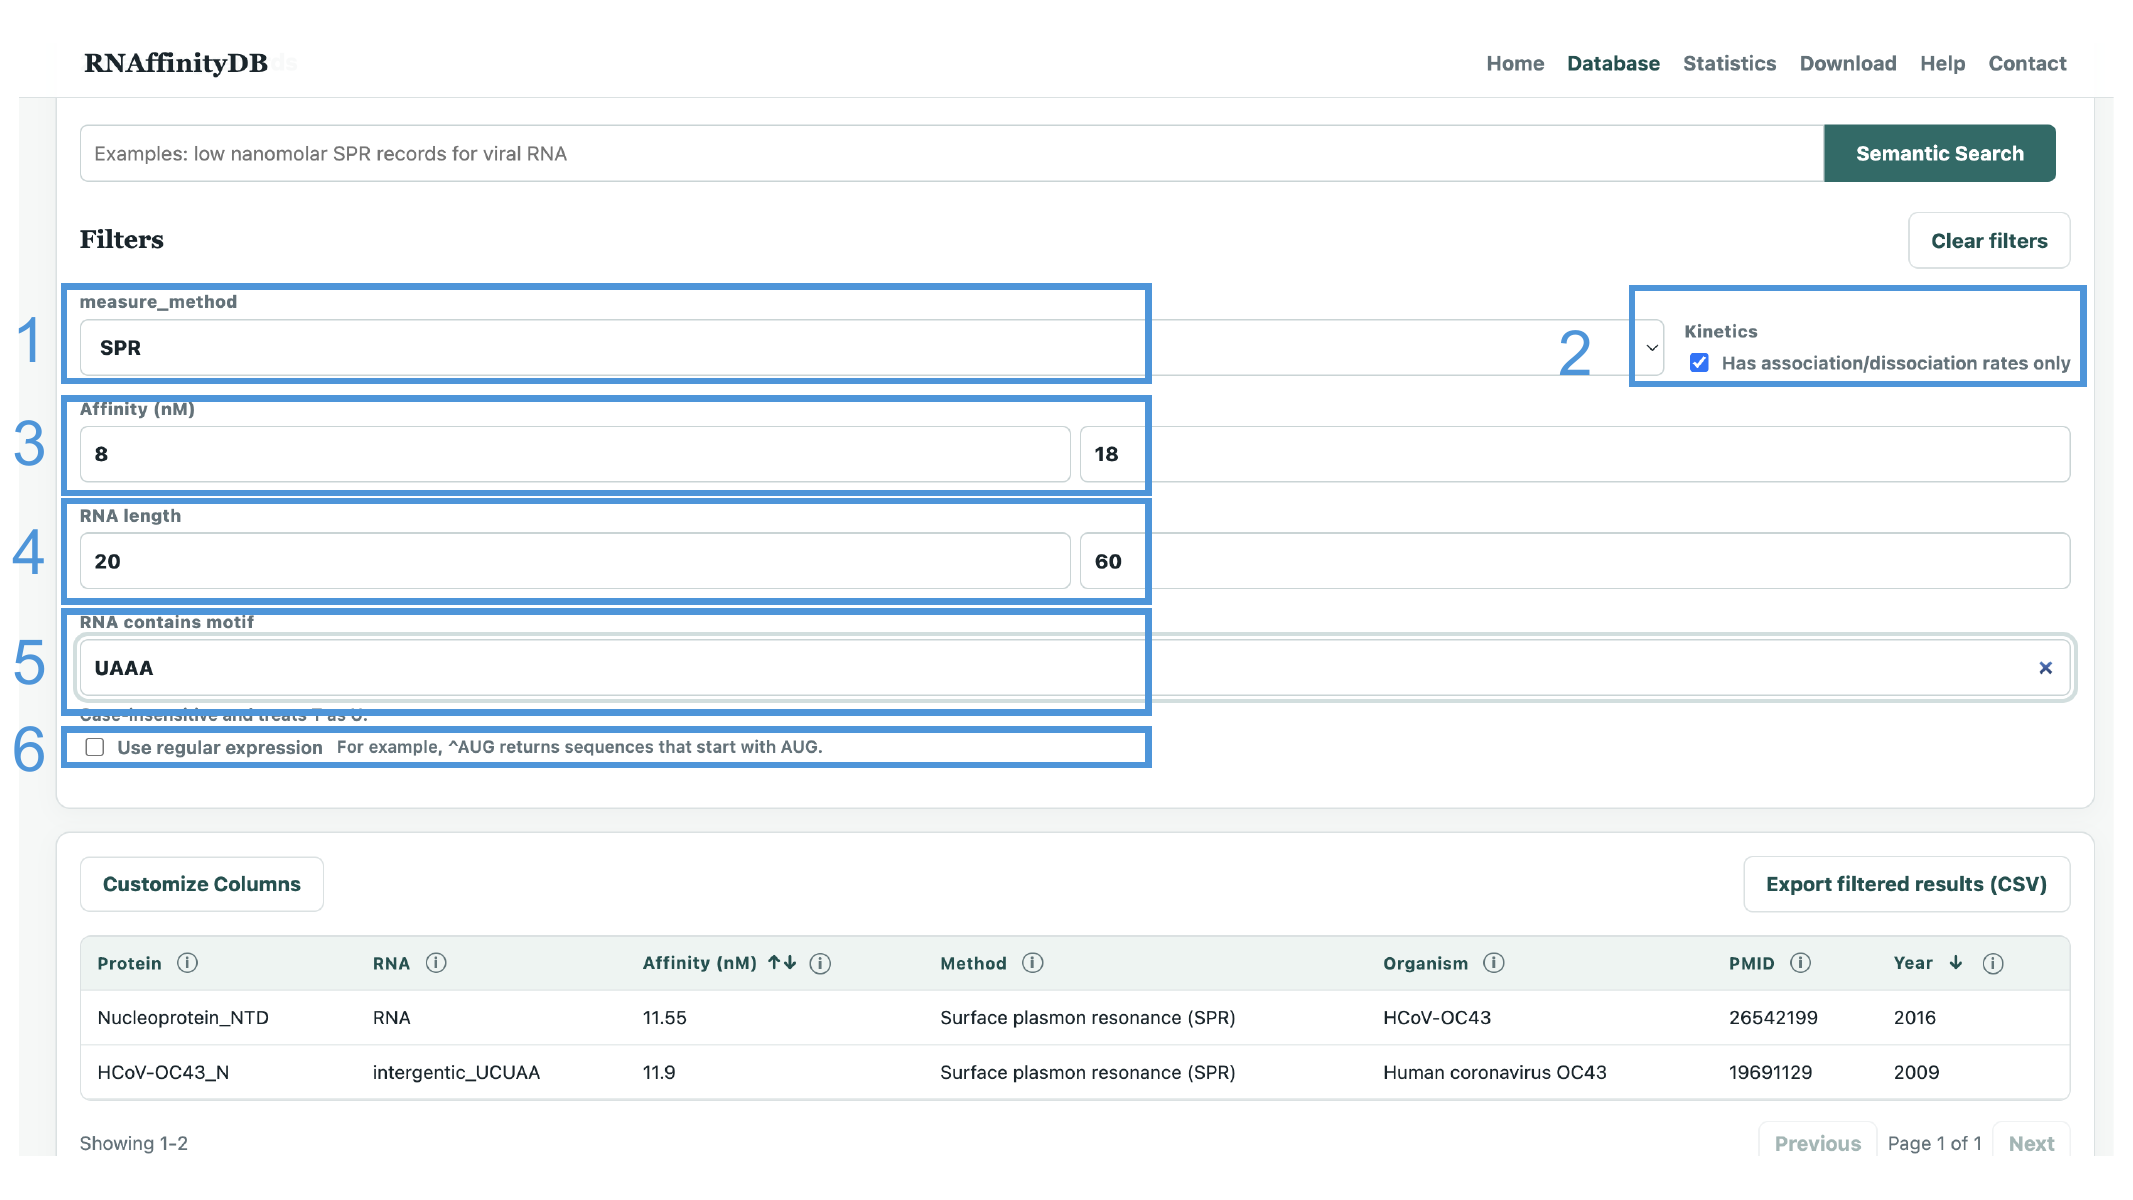
Task: Click the RNA length minimum field showing 20
Action: (x=575, y=561)
